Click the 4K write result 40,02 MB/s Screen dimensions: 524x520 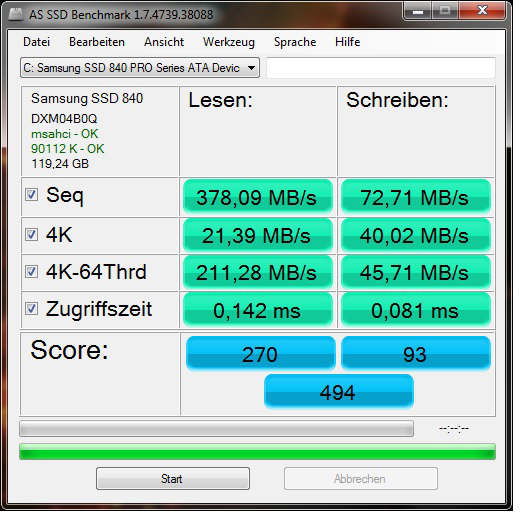416,235
